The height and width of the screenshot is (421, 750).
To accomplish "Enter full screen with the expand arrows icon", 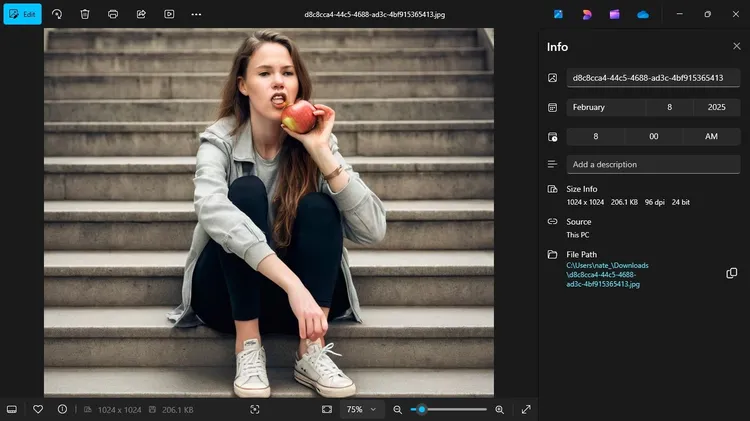I will point(526,410).
